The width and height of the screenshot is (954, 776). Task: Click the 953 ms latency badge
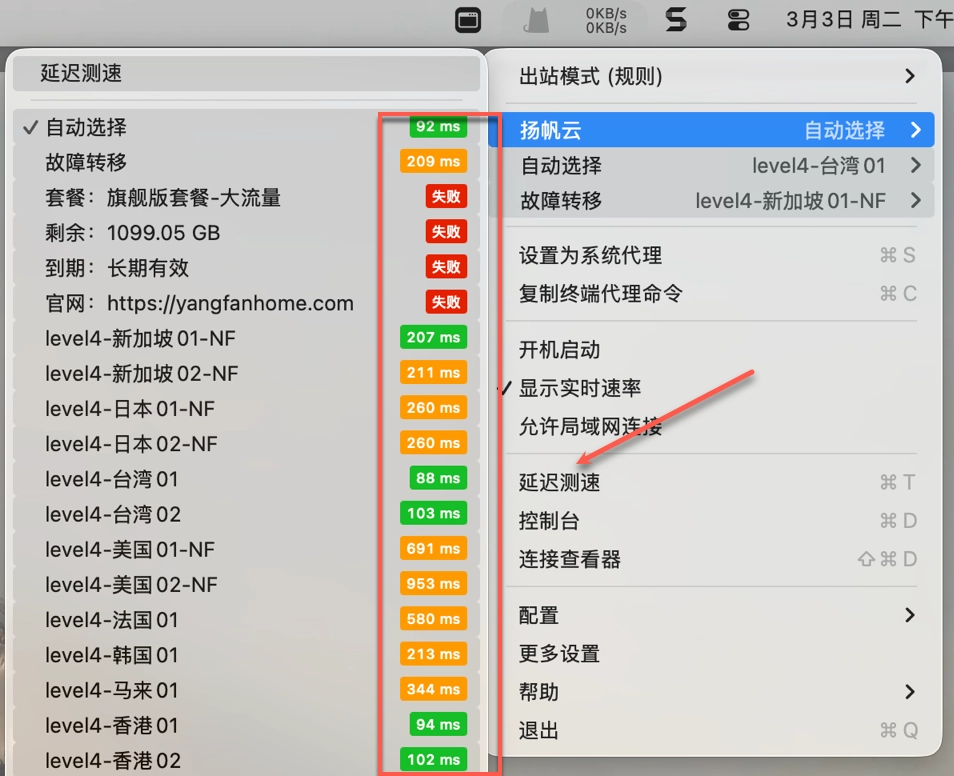[x=433, y=584]
